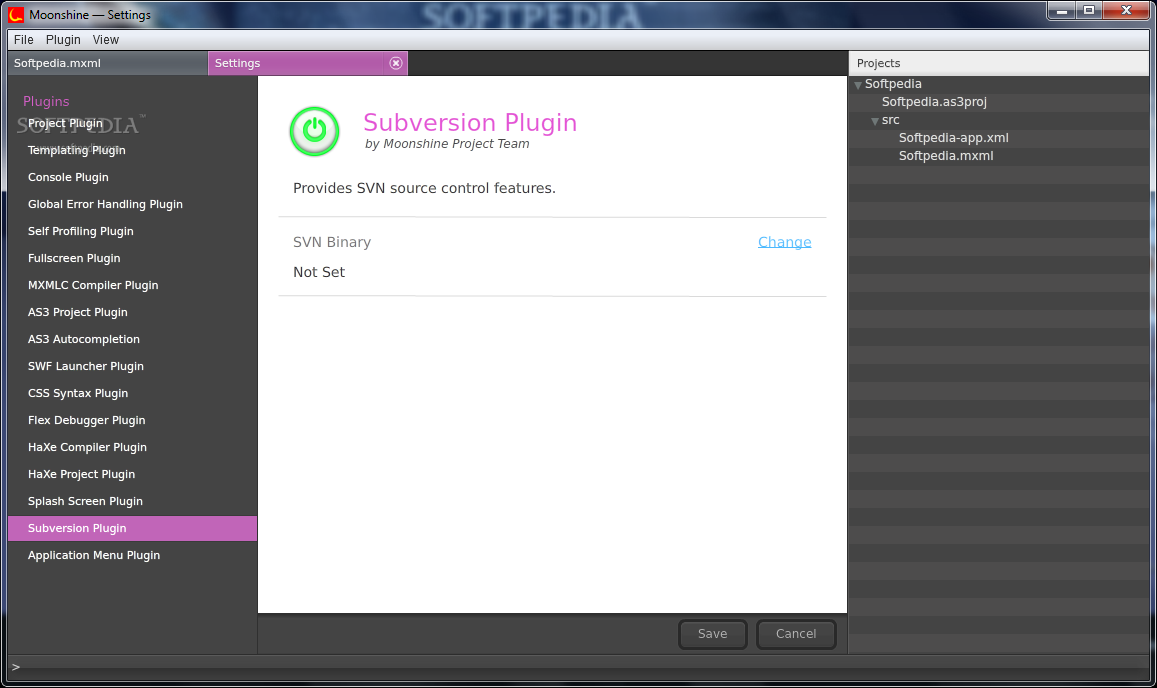The image size is (1157, 688).
Task: Choose AS3 Autocompletion entry
Action: (132, 340)
